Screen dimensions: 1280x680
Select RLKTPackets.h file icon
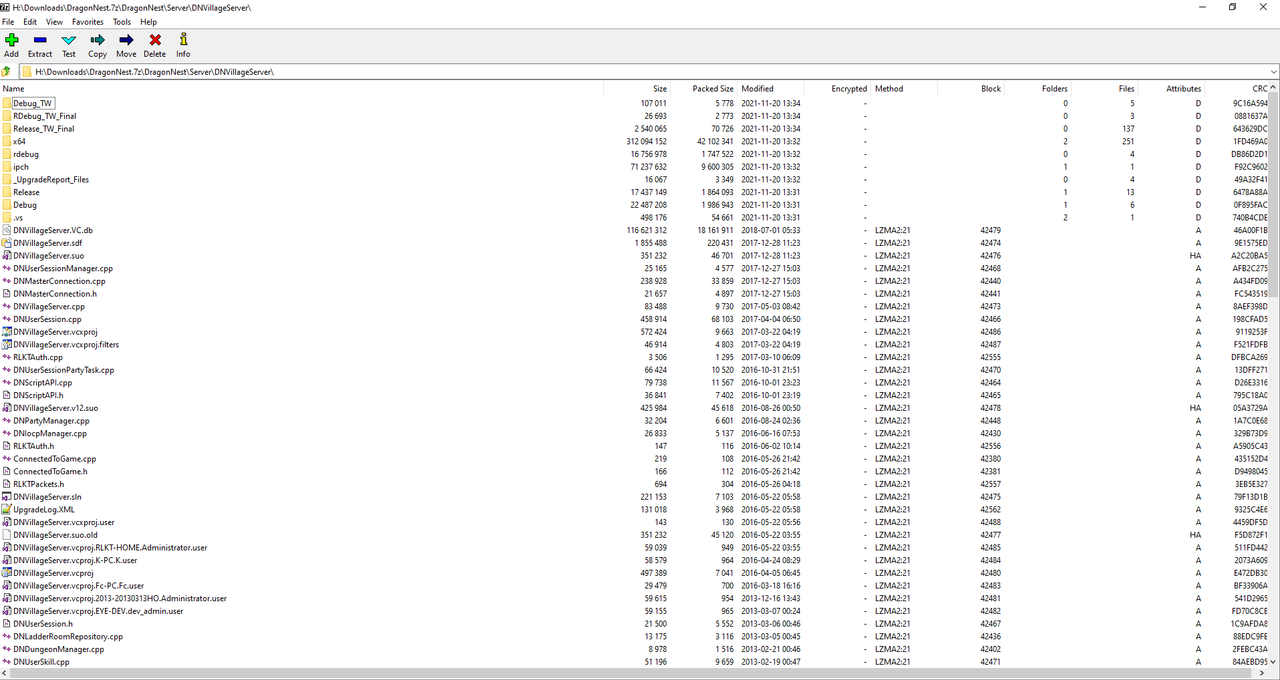click(x=7, y=484)
